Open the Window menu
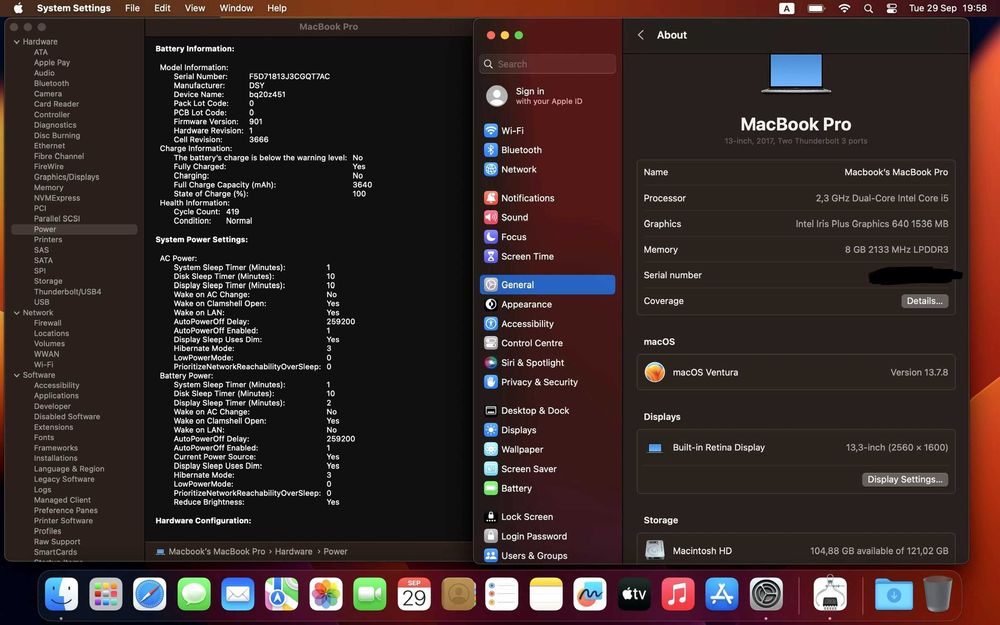The height and width of the screenshot is (625, 1000). pyautogui.click(x=236, y=8)
